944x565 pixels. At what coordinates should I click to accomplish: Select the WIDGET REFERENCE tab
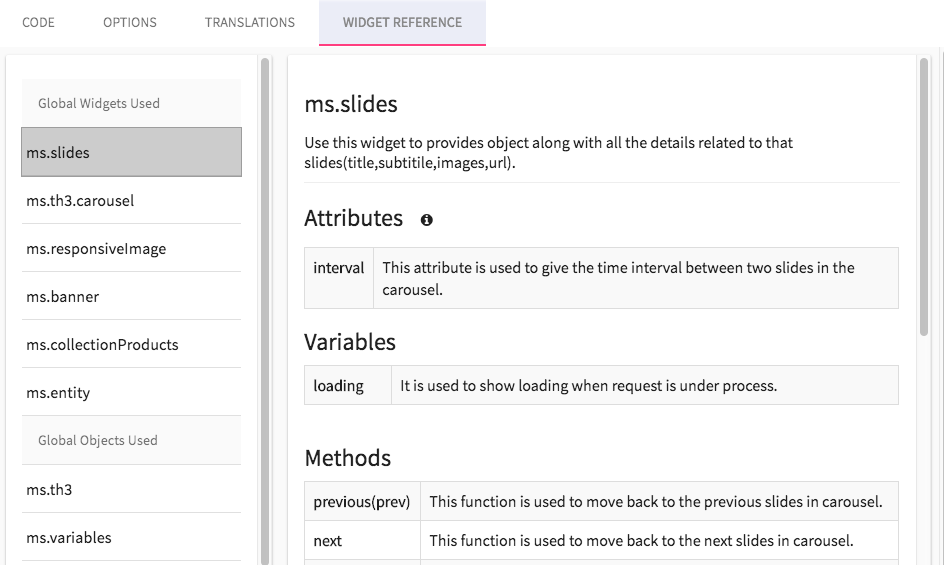tap(402, 22)
